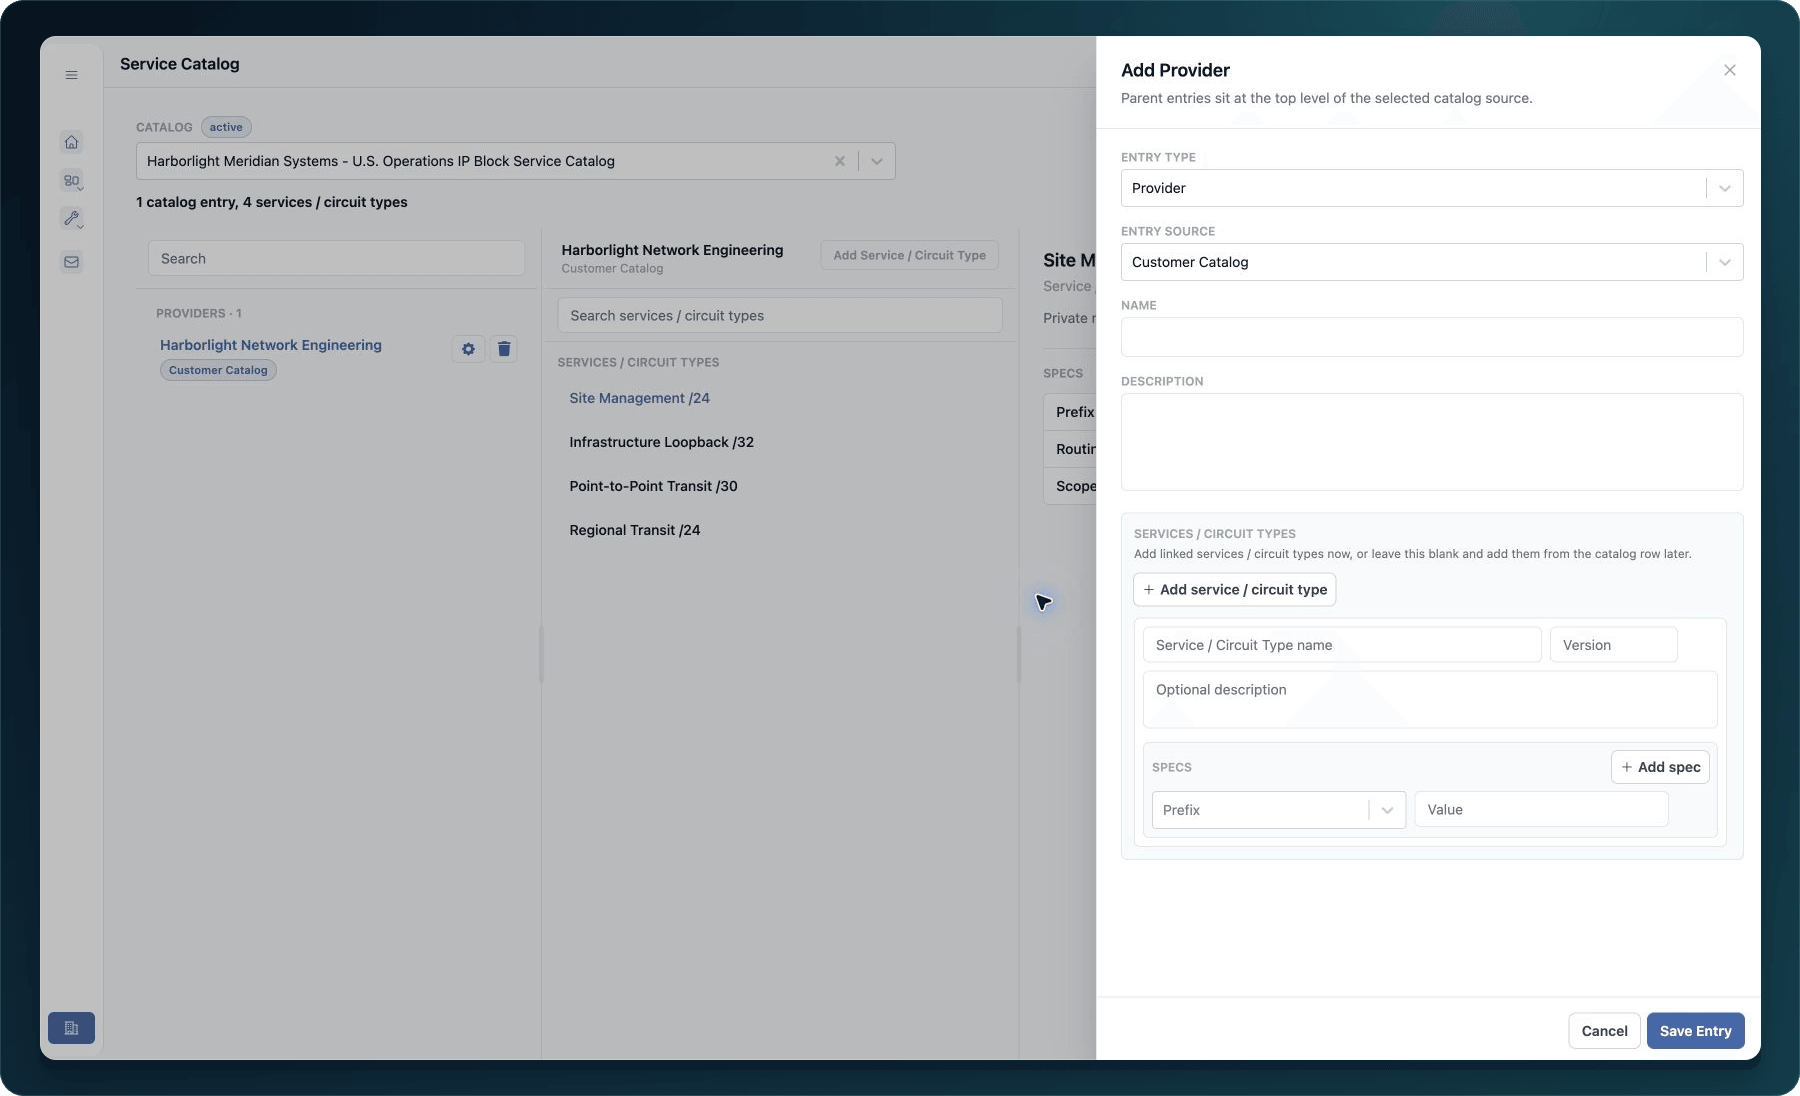Click the active catalog status badge
The image size is (1800, 1096).
(226, 127)
